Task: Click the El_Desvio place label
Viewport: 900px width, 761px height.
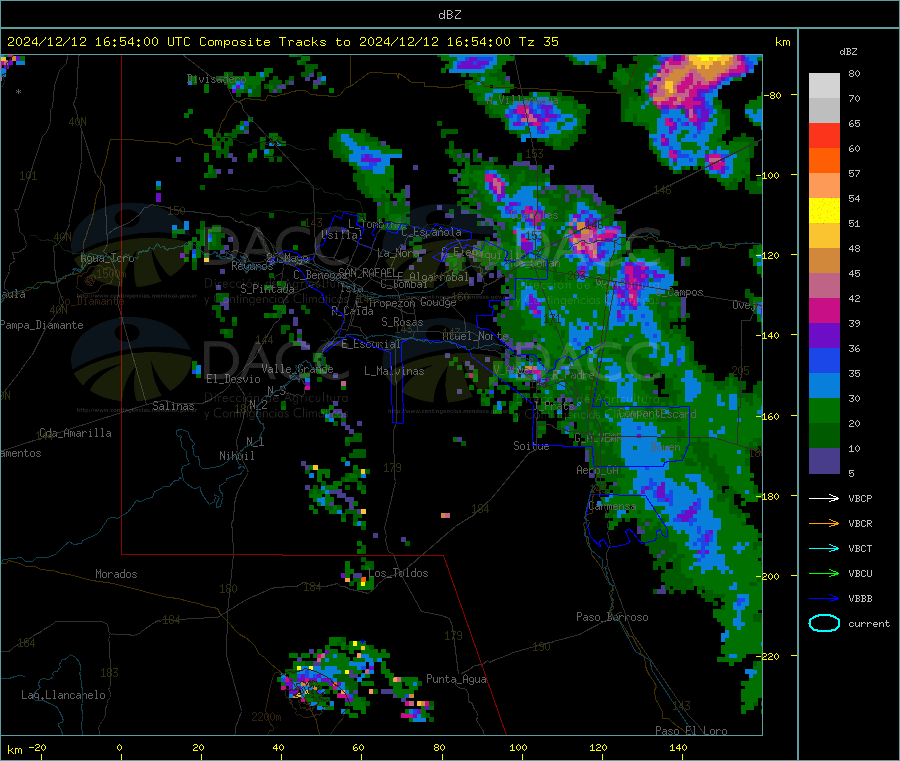Action: click(x=233, y=379)
